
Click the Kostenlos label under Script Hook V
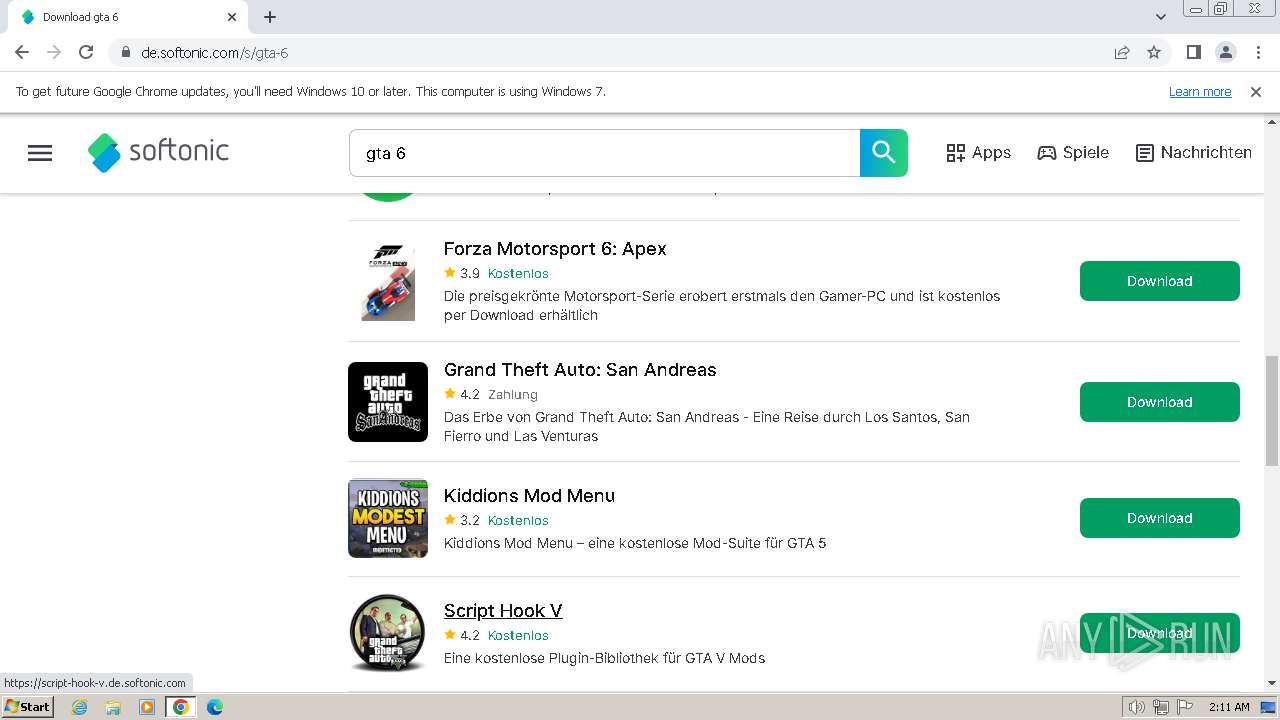coord(518,636)
